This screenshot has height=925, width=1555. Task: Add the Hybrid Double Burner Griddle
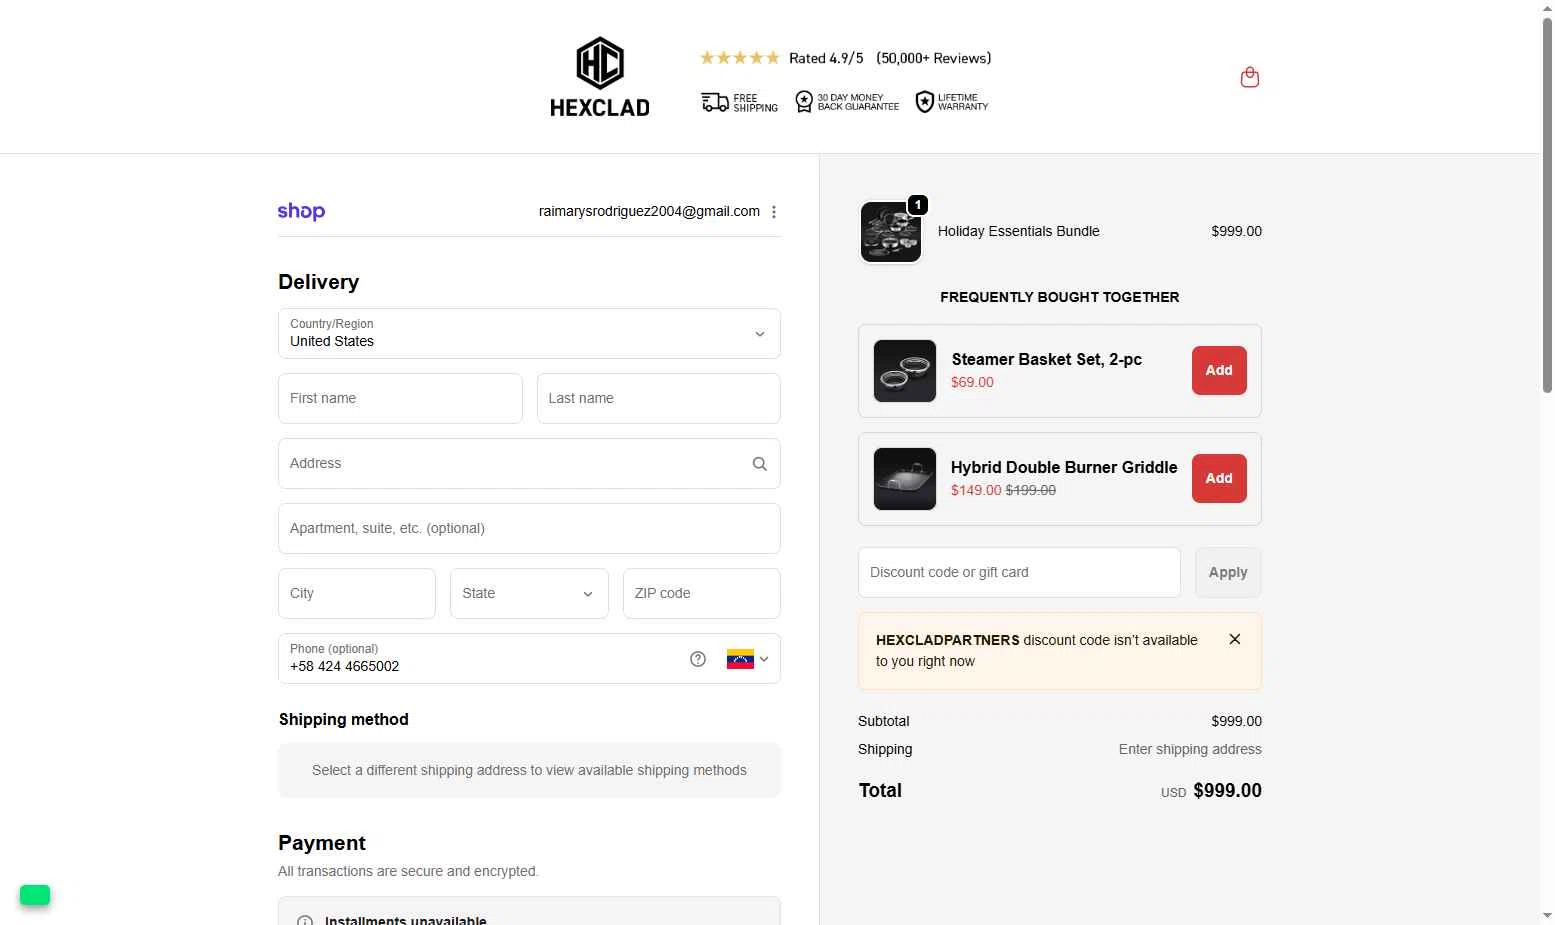click(1219, 479)
